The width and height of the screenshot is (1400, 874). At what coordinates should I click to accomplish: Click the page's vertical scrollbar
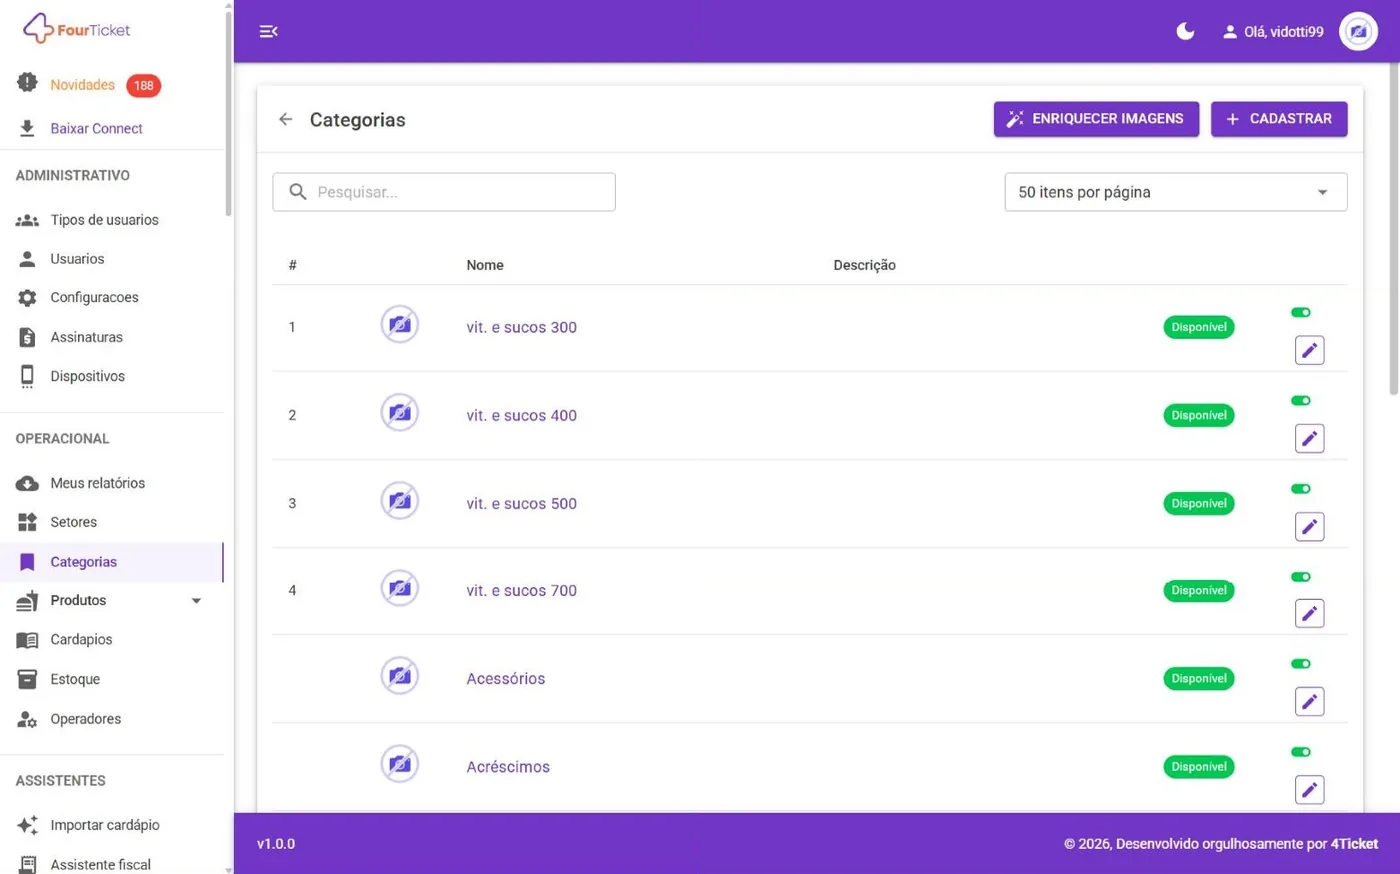(x=1394, y=230)
